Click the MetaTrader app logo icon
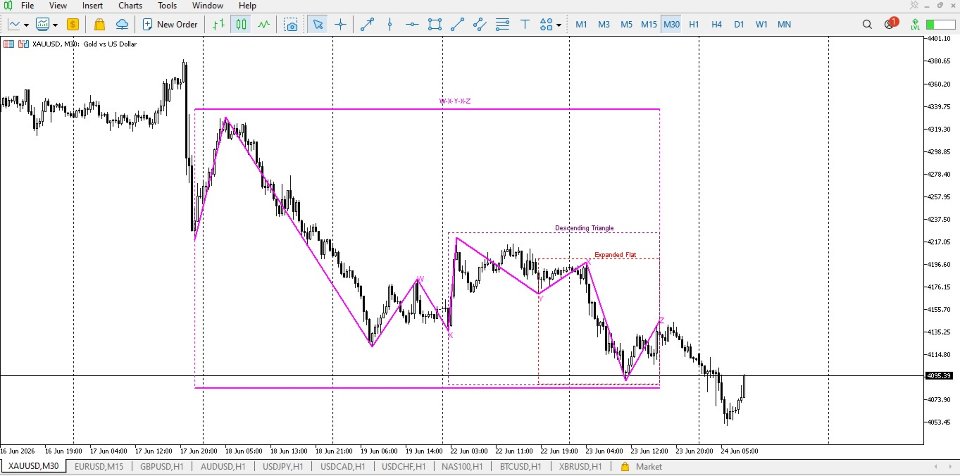Screen dimensions: 960x476 [x=8, y=6]
